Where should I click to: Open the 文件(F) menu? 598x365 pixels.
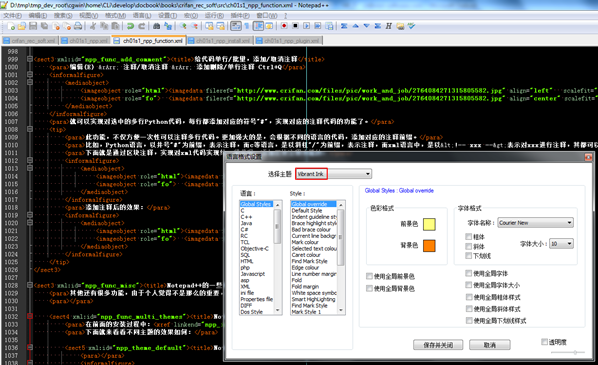click(13, 16)
